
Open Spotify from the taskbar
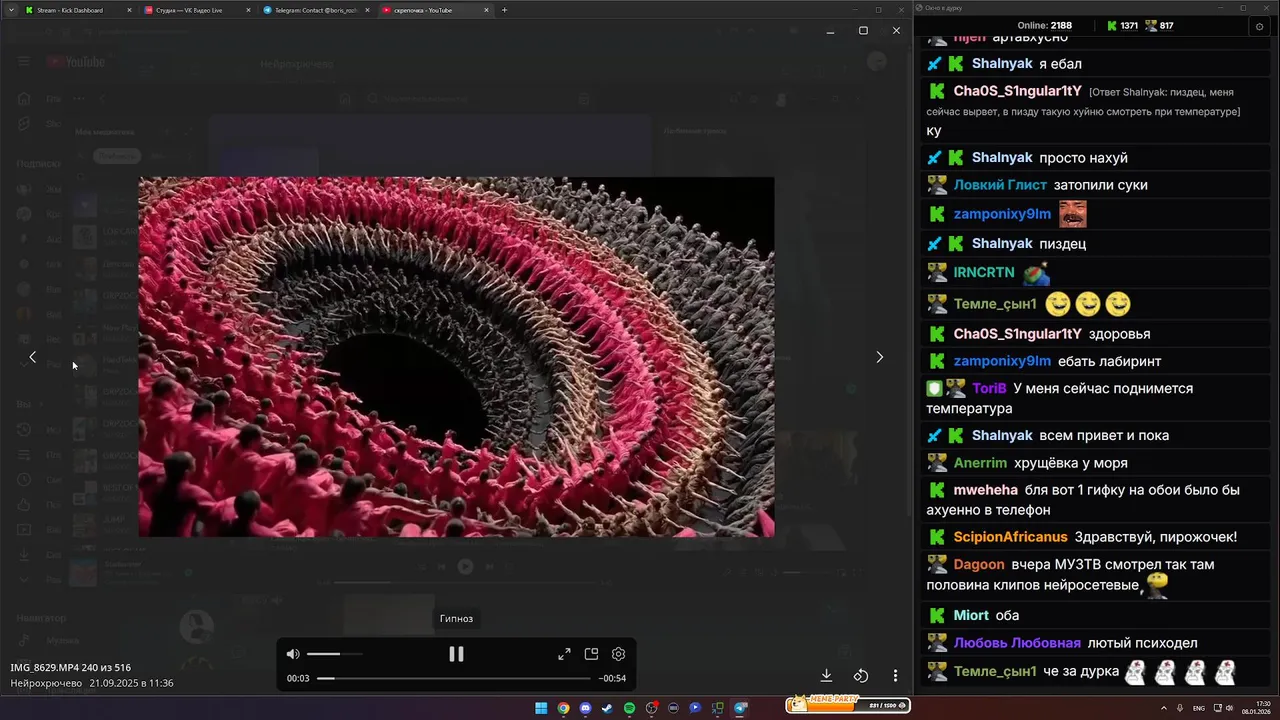[x=629, y=708]
